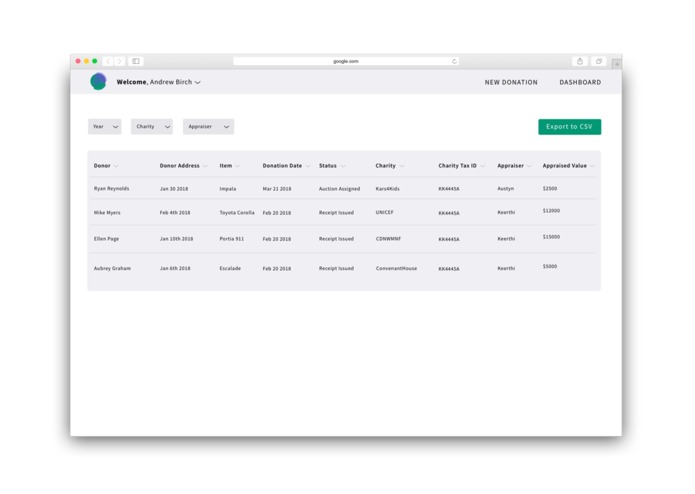
Task: Click the Impala item cell
Action: pos(228,189)
